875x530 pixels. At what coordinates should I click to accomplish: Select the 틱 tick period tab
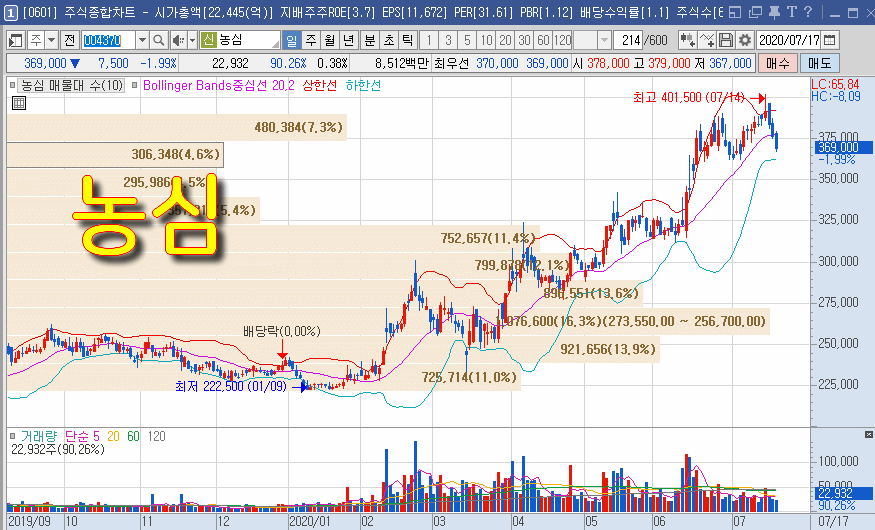click(408, 40)
